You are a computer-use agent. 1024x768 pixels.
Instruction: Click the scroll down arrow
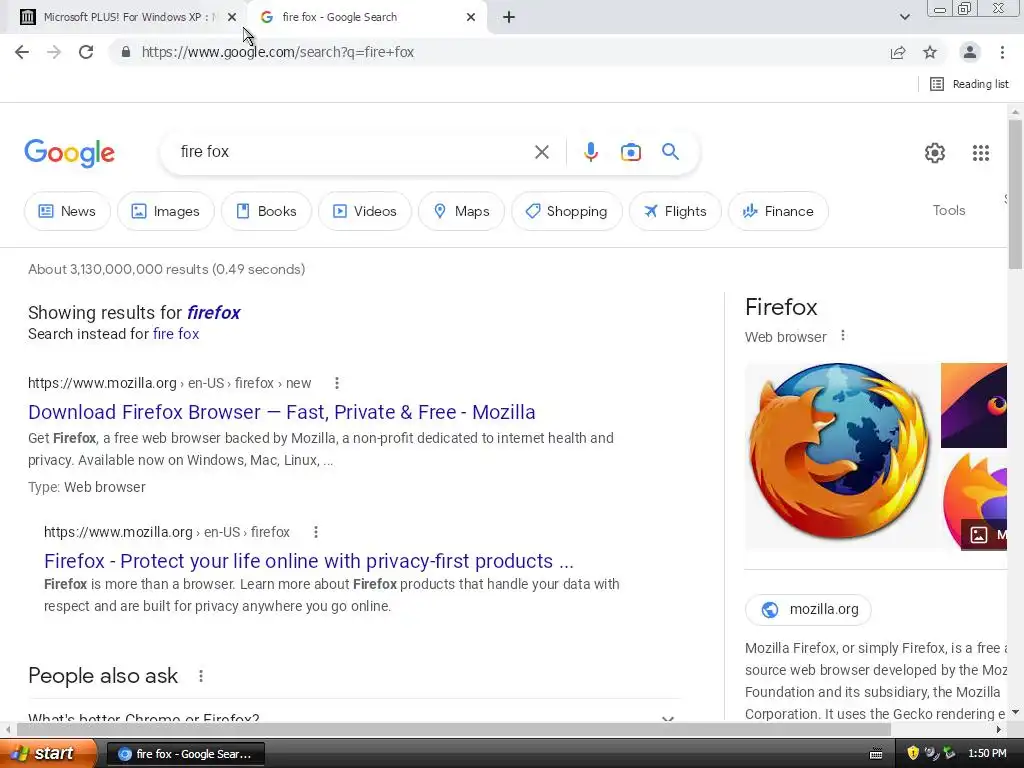coord(1015,712)
